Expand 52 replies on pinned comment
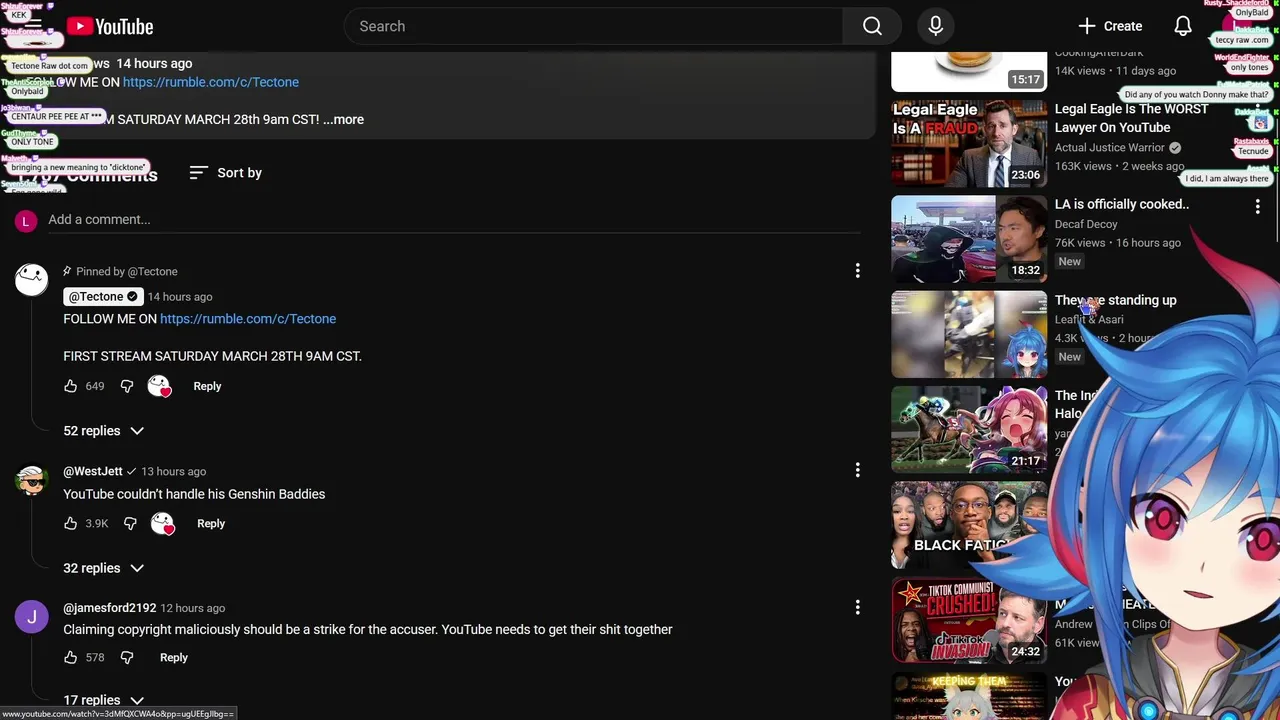Screen dimensions: 1280x720 [x=104, y=431]
